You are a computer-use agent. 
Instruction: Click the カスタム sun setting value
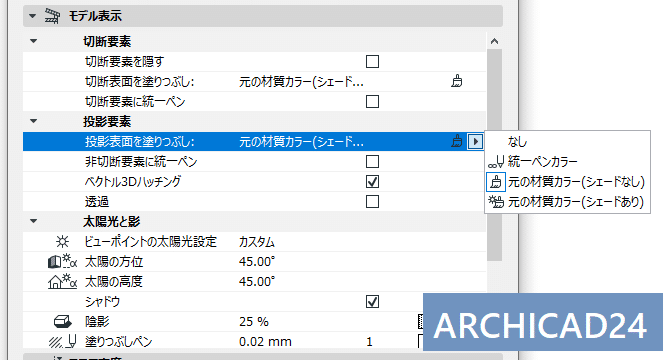tap(257, 242)
